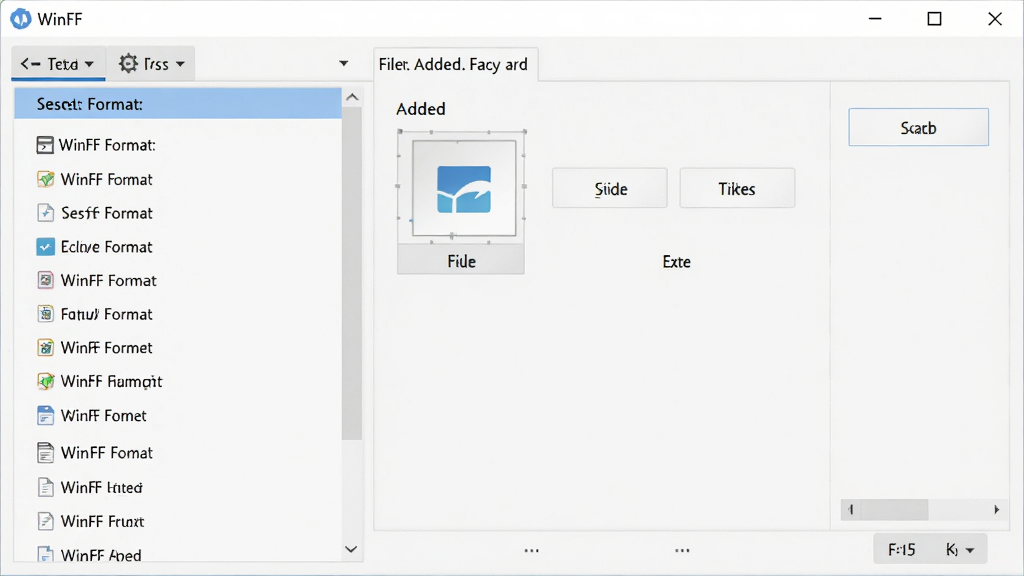Click the horizontal scrollbar thumb
This screenshot has height=576, width=1024.
click(x=894, y=509)
